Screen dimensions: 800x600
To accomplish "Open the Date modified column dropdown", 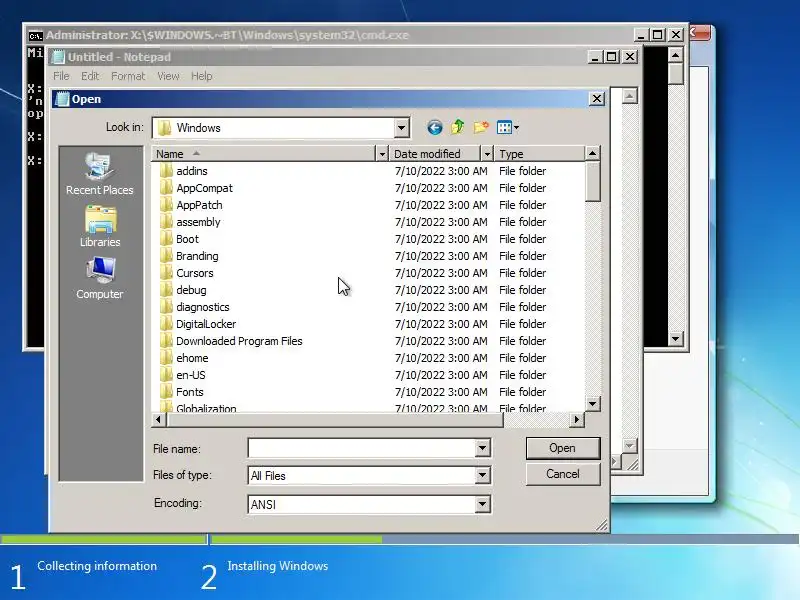I will pos(487,154).
